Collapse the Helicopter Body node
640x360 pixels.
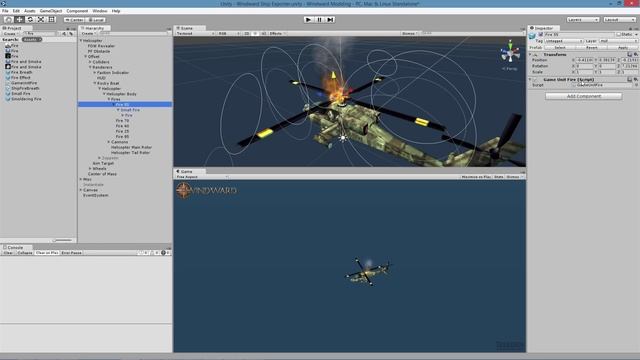click(x=104, y=94)
